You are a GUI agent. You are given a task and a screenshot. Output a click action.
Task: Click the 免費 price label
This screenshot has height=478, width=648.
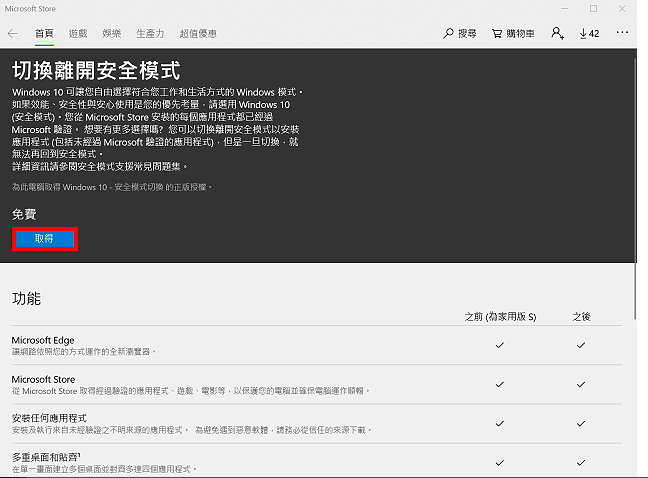24,214
